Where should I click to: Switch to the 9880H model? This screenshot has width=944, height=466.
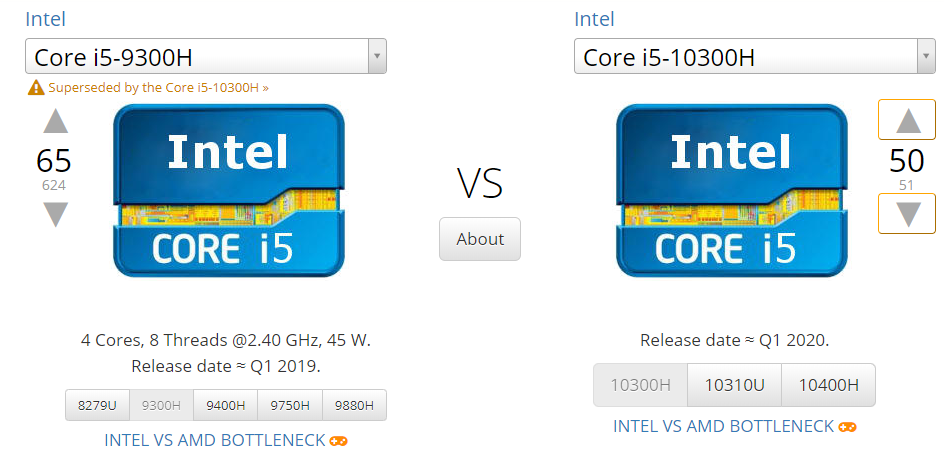pos(355,405)
